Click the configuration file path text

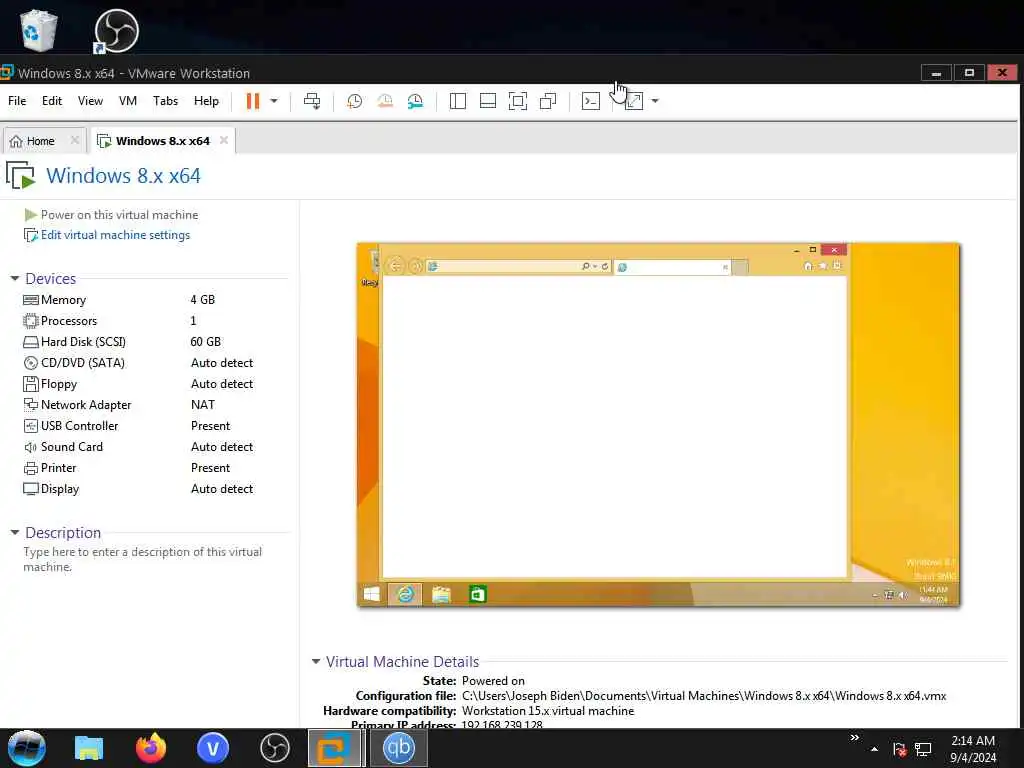704,696
